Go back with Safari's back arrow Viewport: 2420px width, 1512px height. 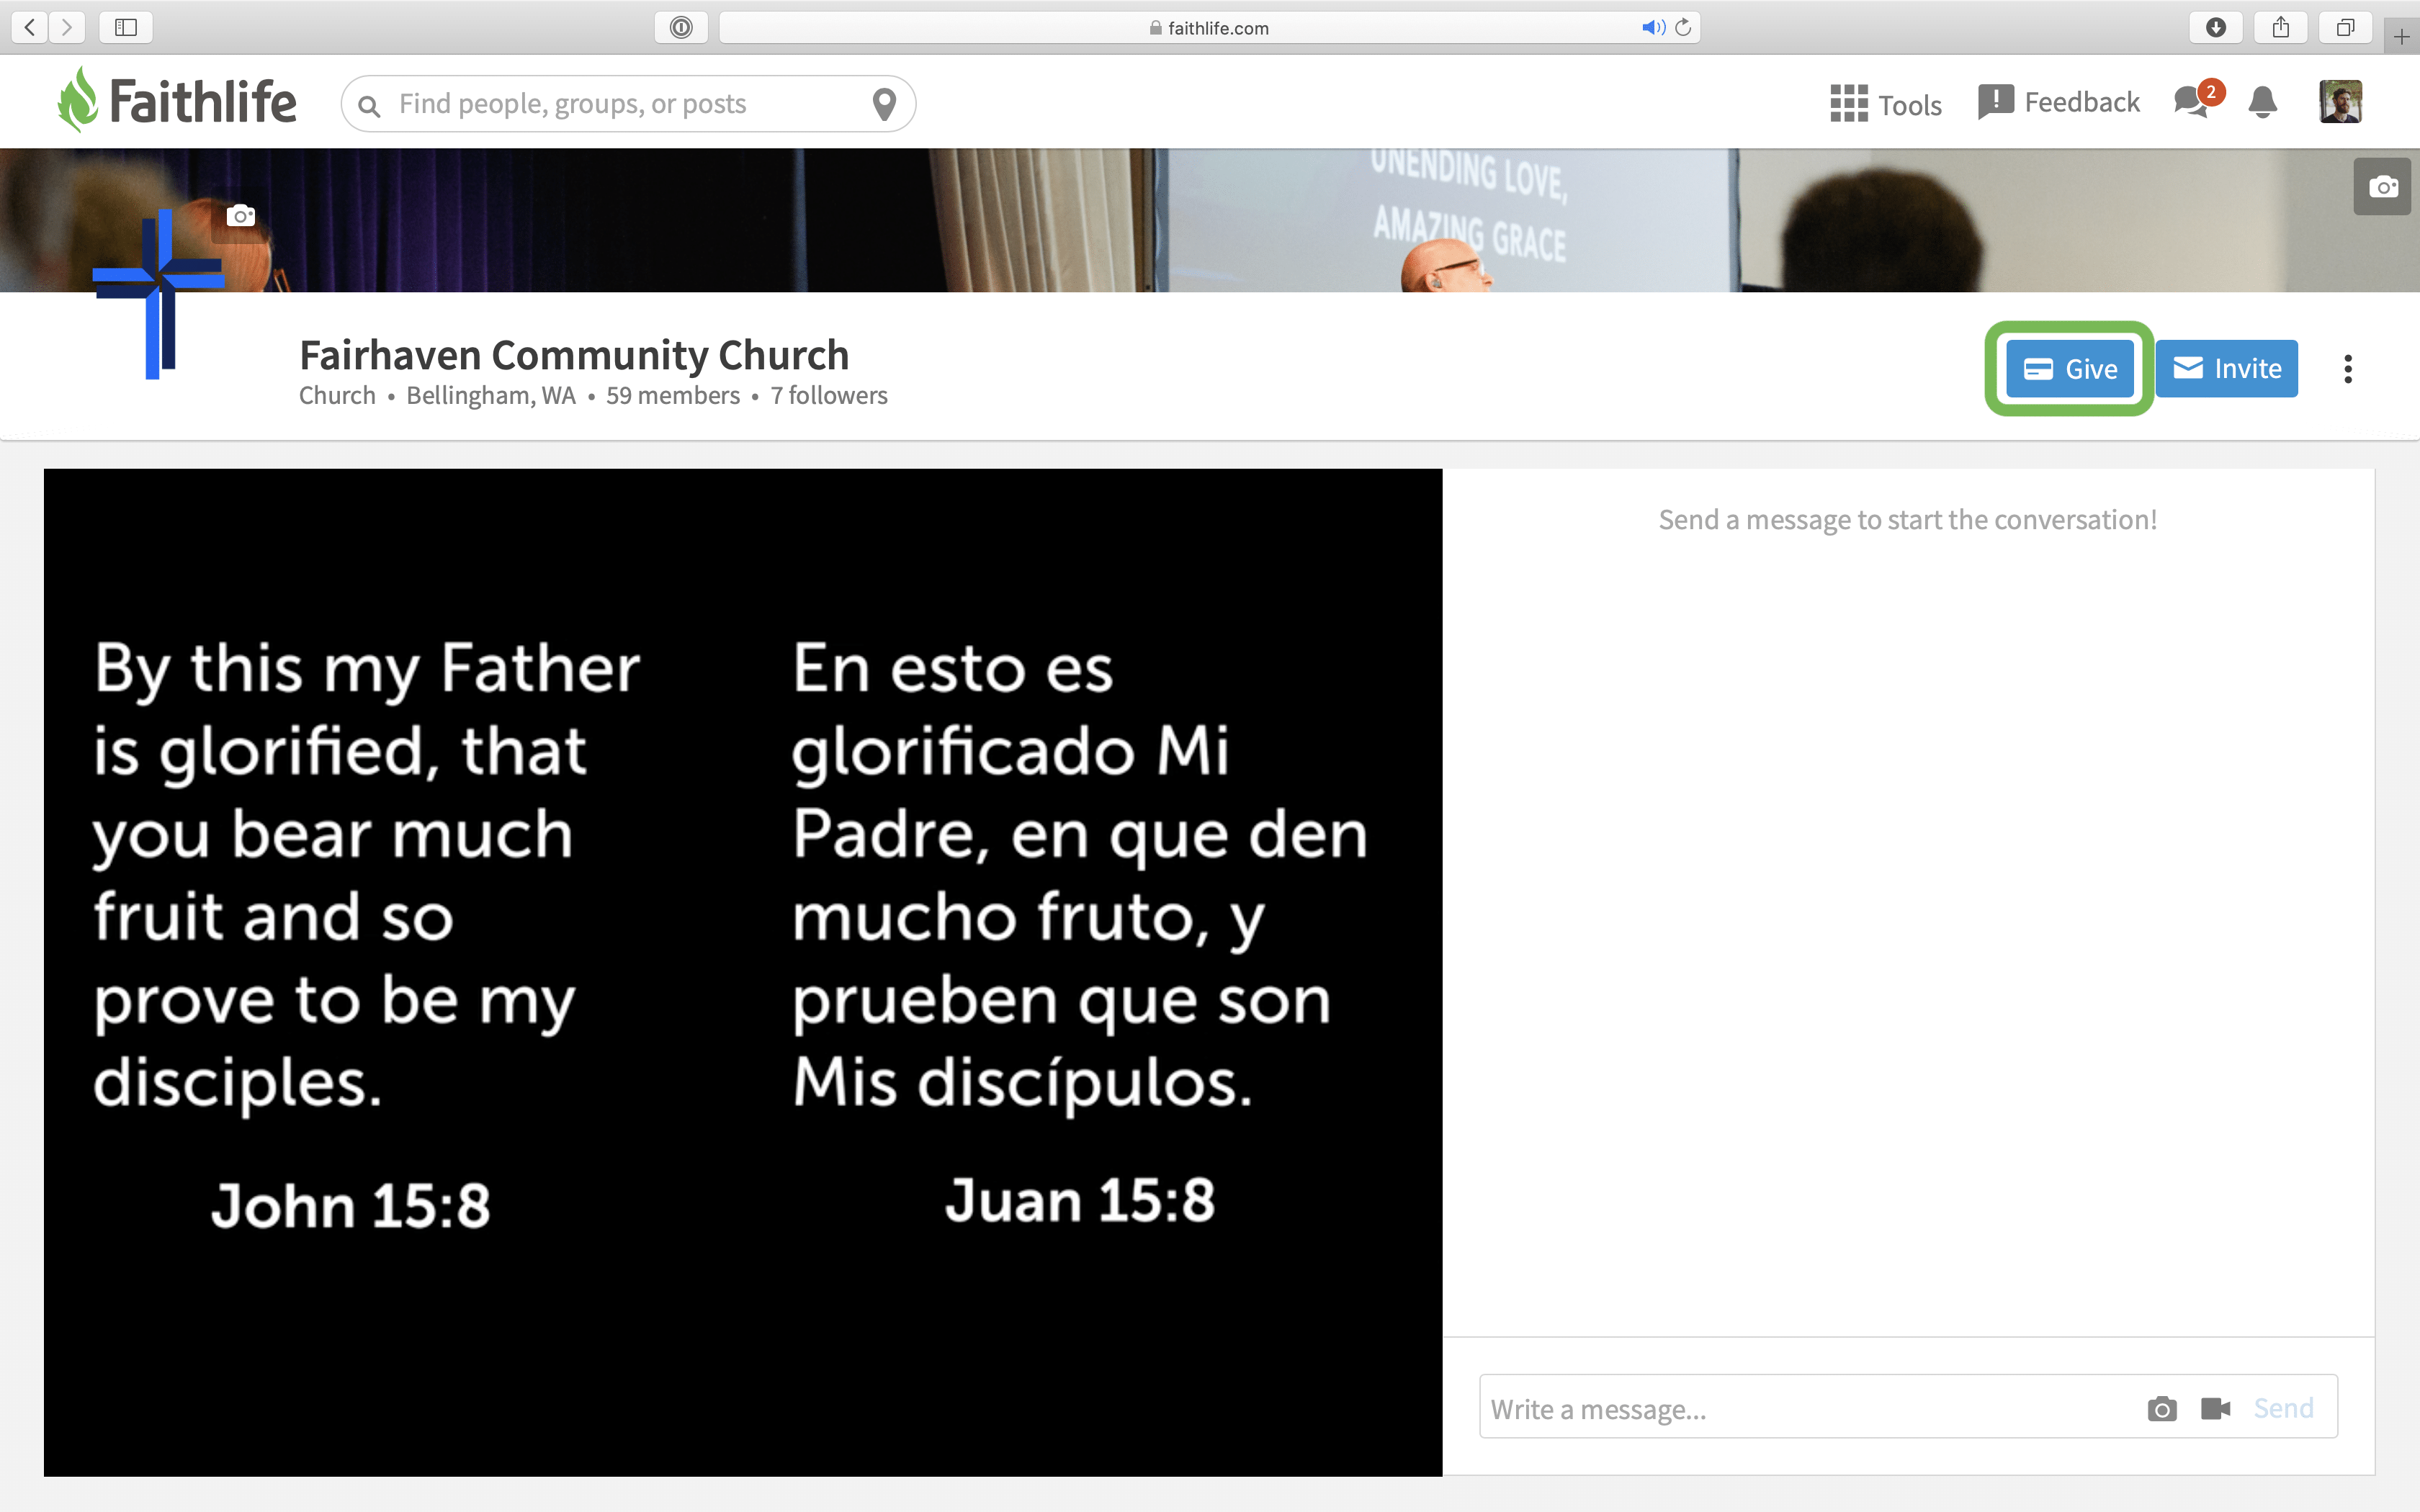tap(30, 27)
